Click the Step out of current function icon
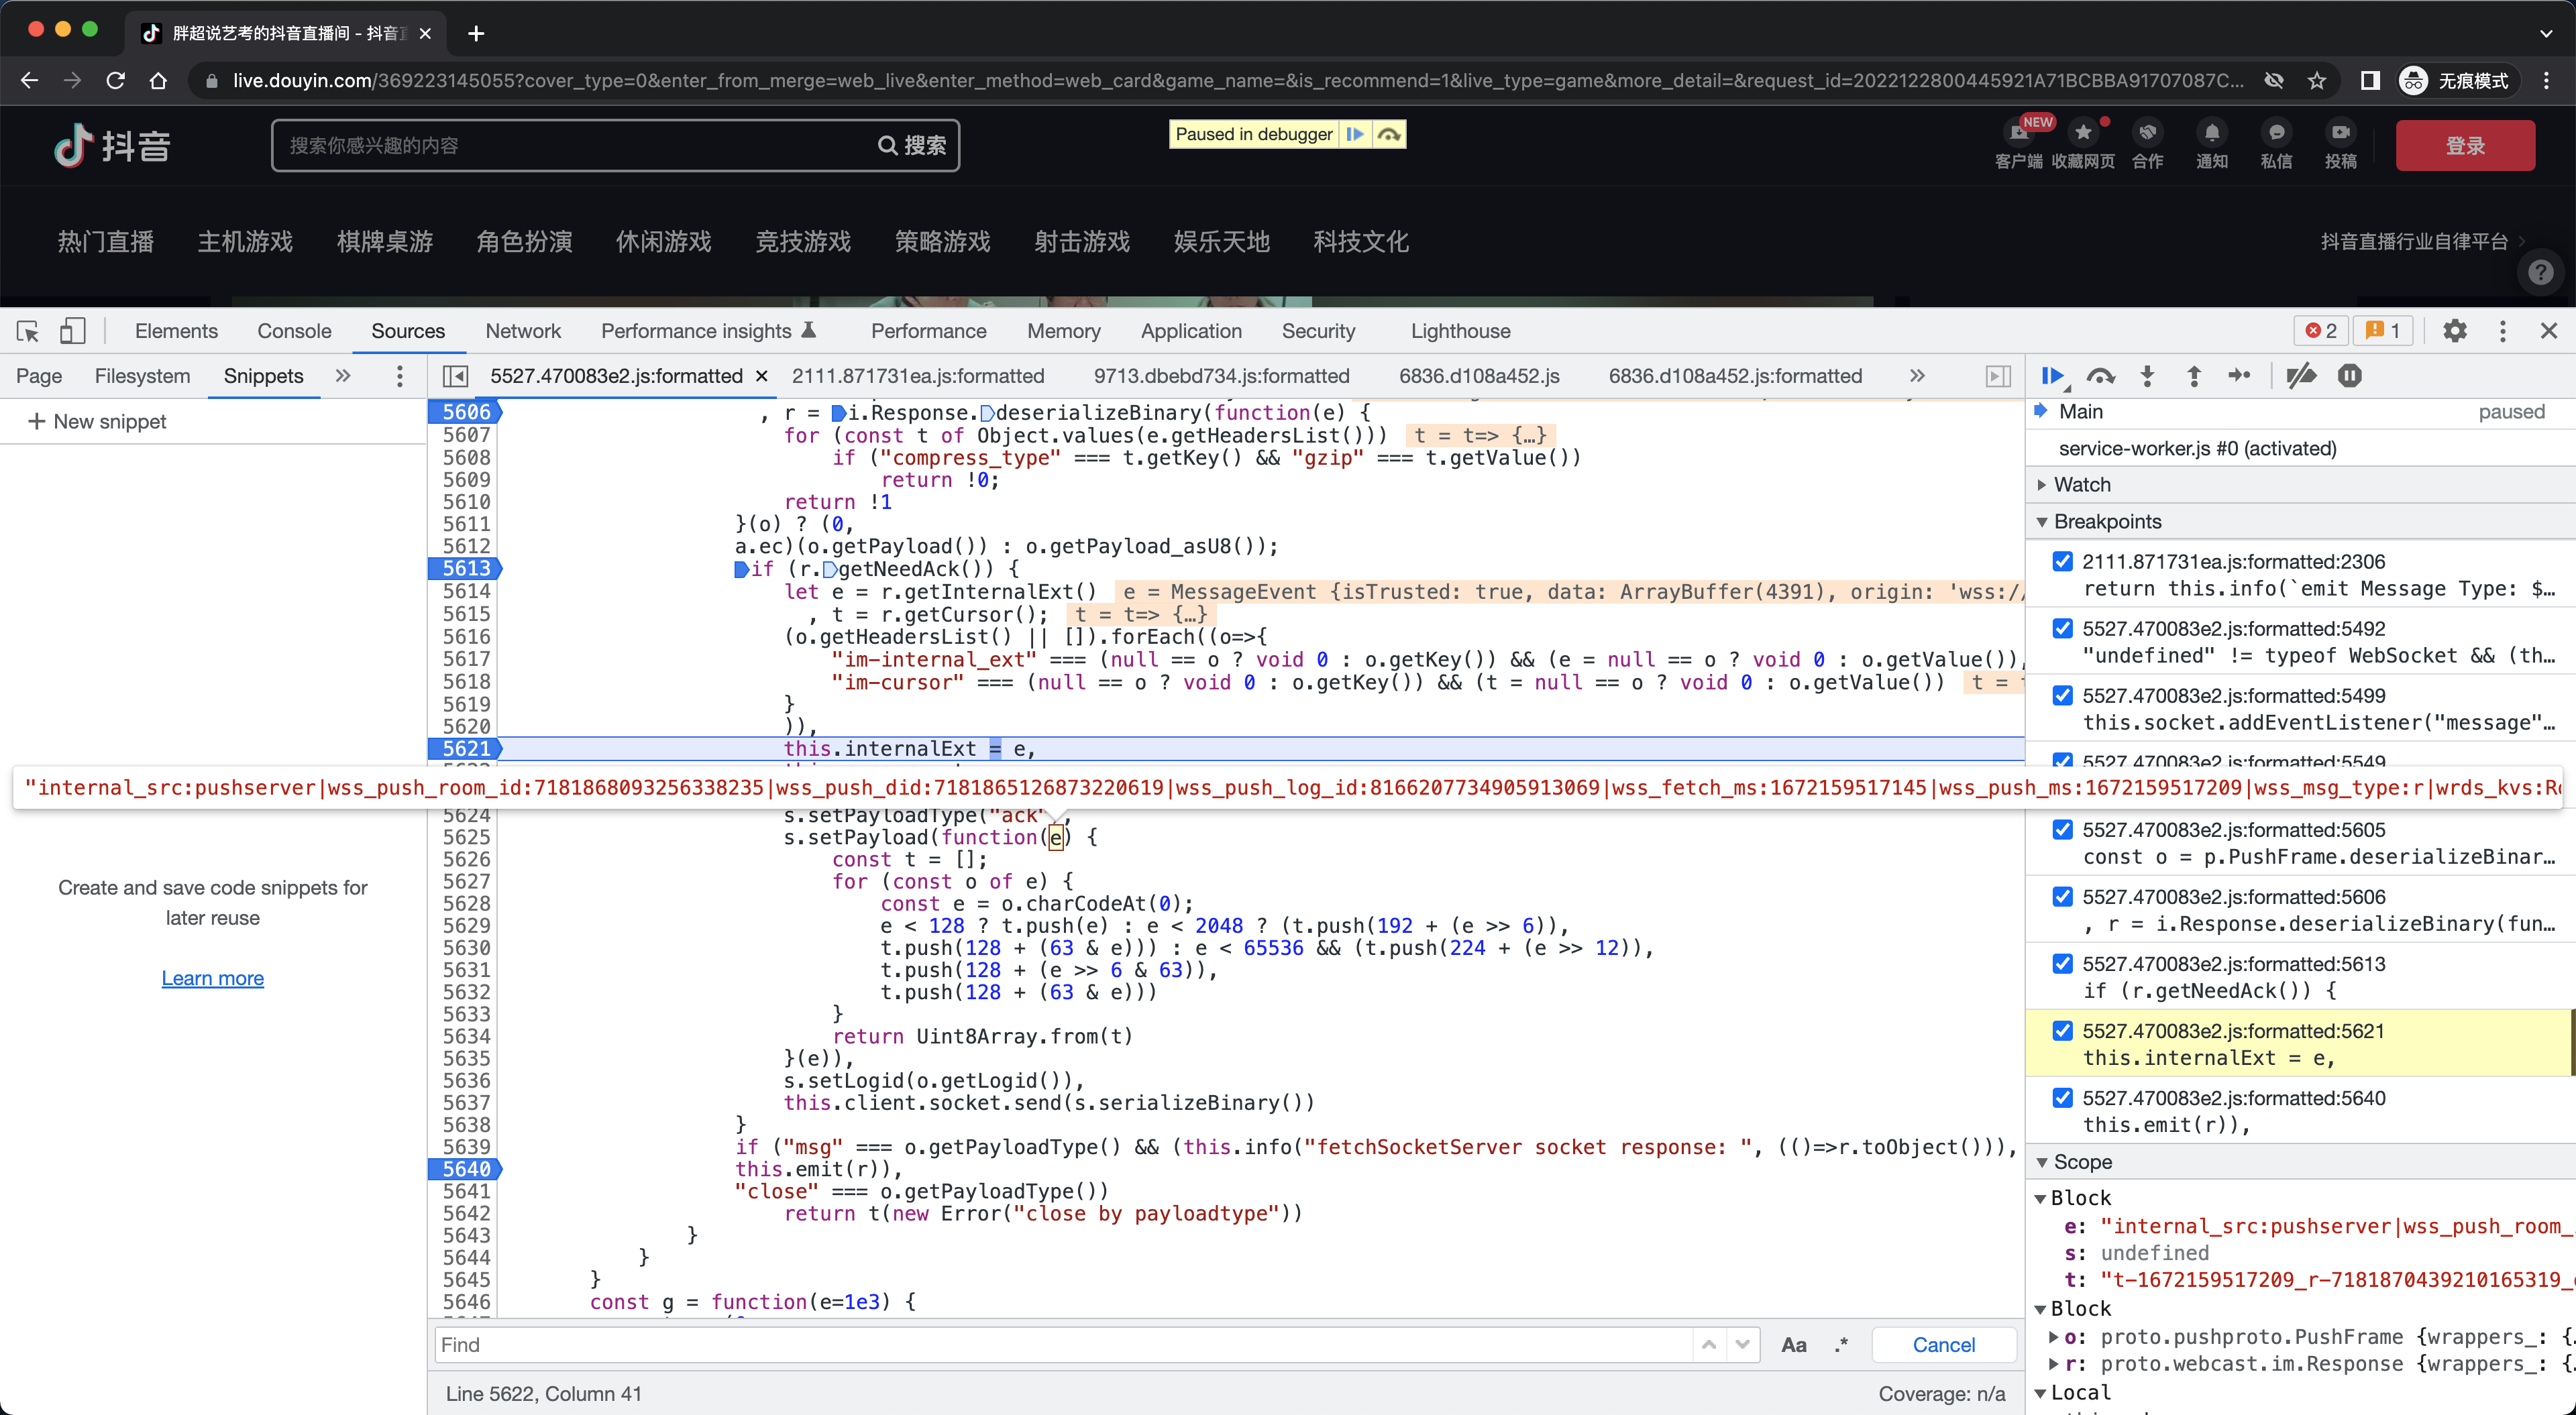2576x1415 pixels. [2191, 375]
